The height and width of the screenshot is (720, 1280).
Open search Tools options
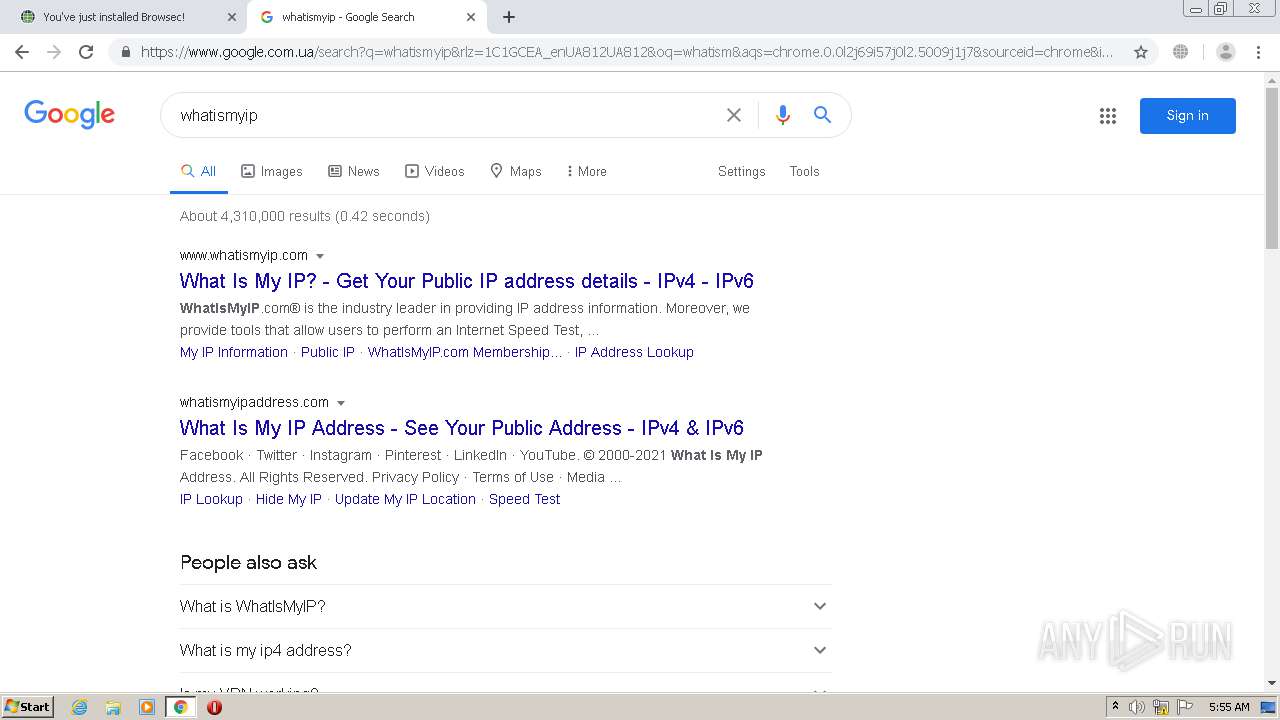click(x=804, y=171)
